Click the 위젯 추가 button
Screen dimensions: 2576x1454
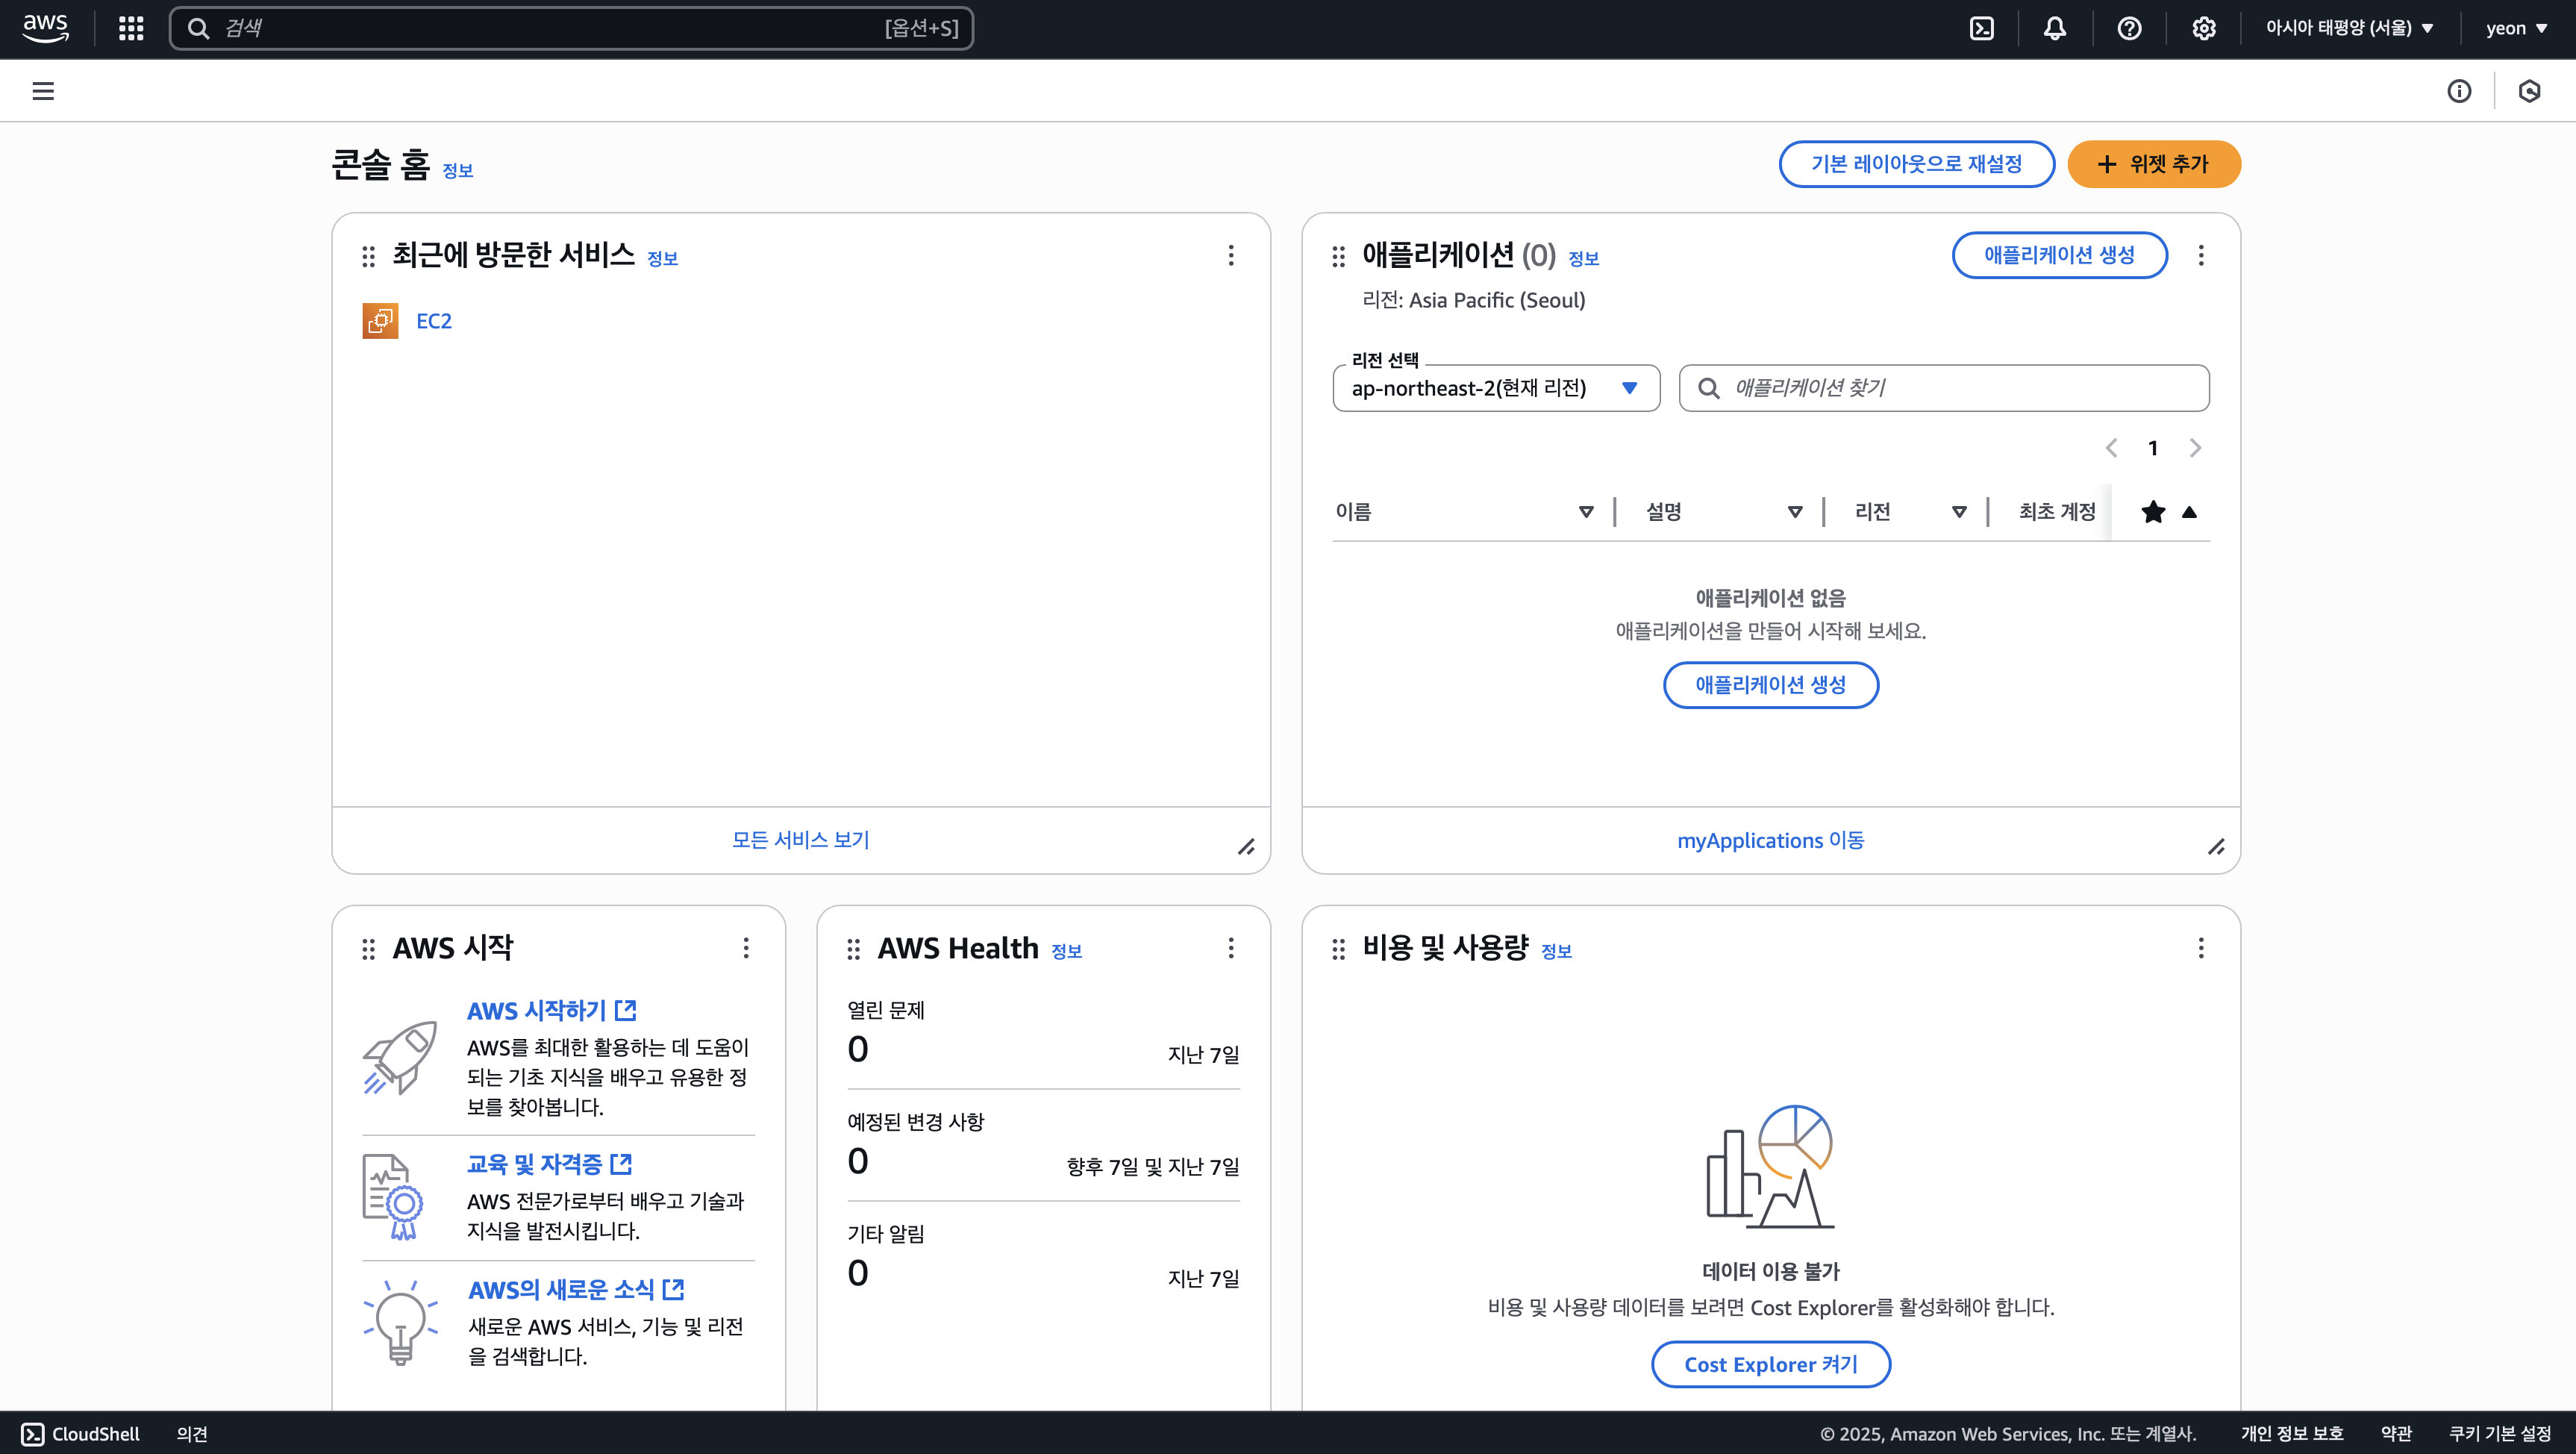(x=2154, y=164)
